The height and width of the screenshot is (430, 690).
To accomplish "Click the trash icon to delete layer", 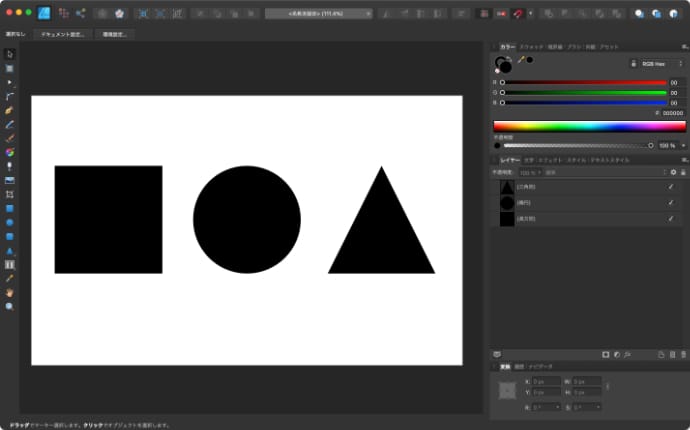I will coord(674,354).
